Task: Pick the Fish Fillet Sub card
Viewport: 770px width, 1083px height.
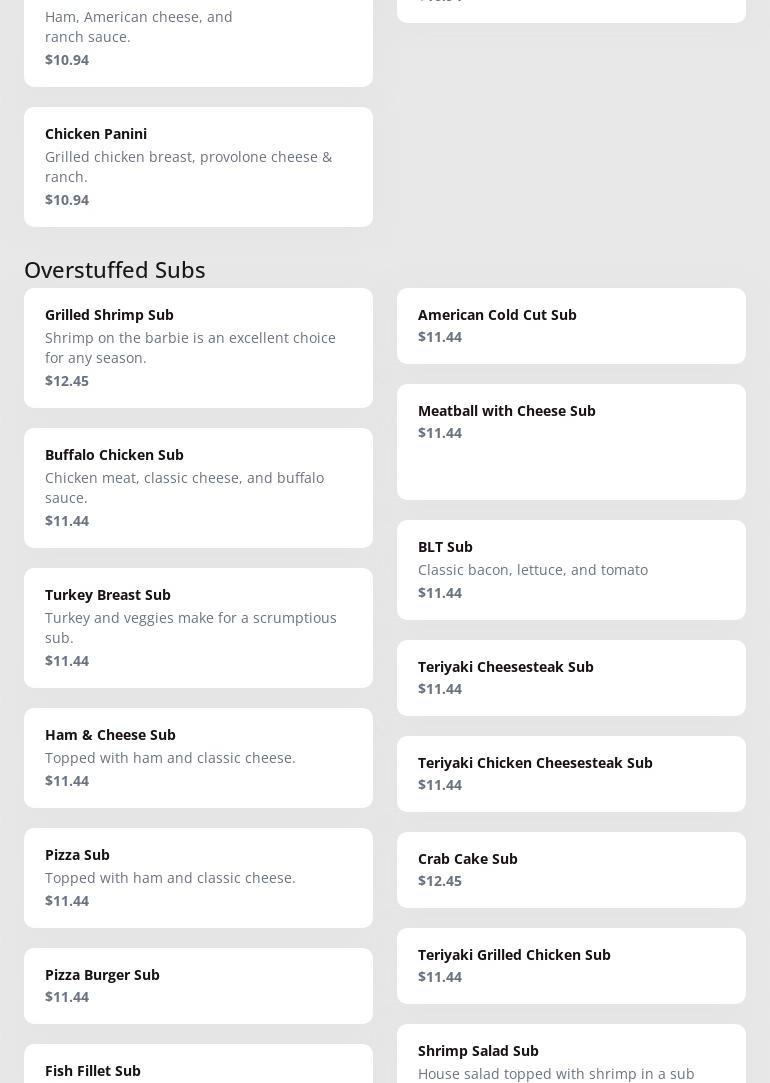Action: tap(198, 1066)
